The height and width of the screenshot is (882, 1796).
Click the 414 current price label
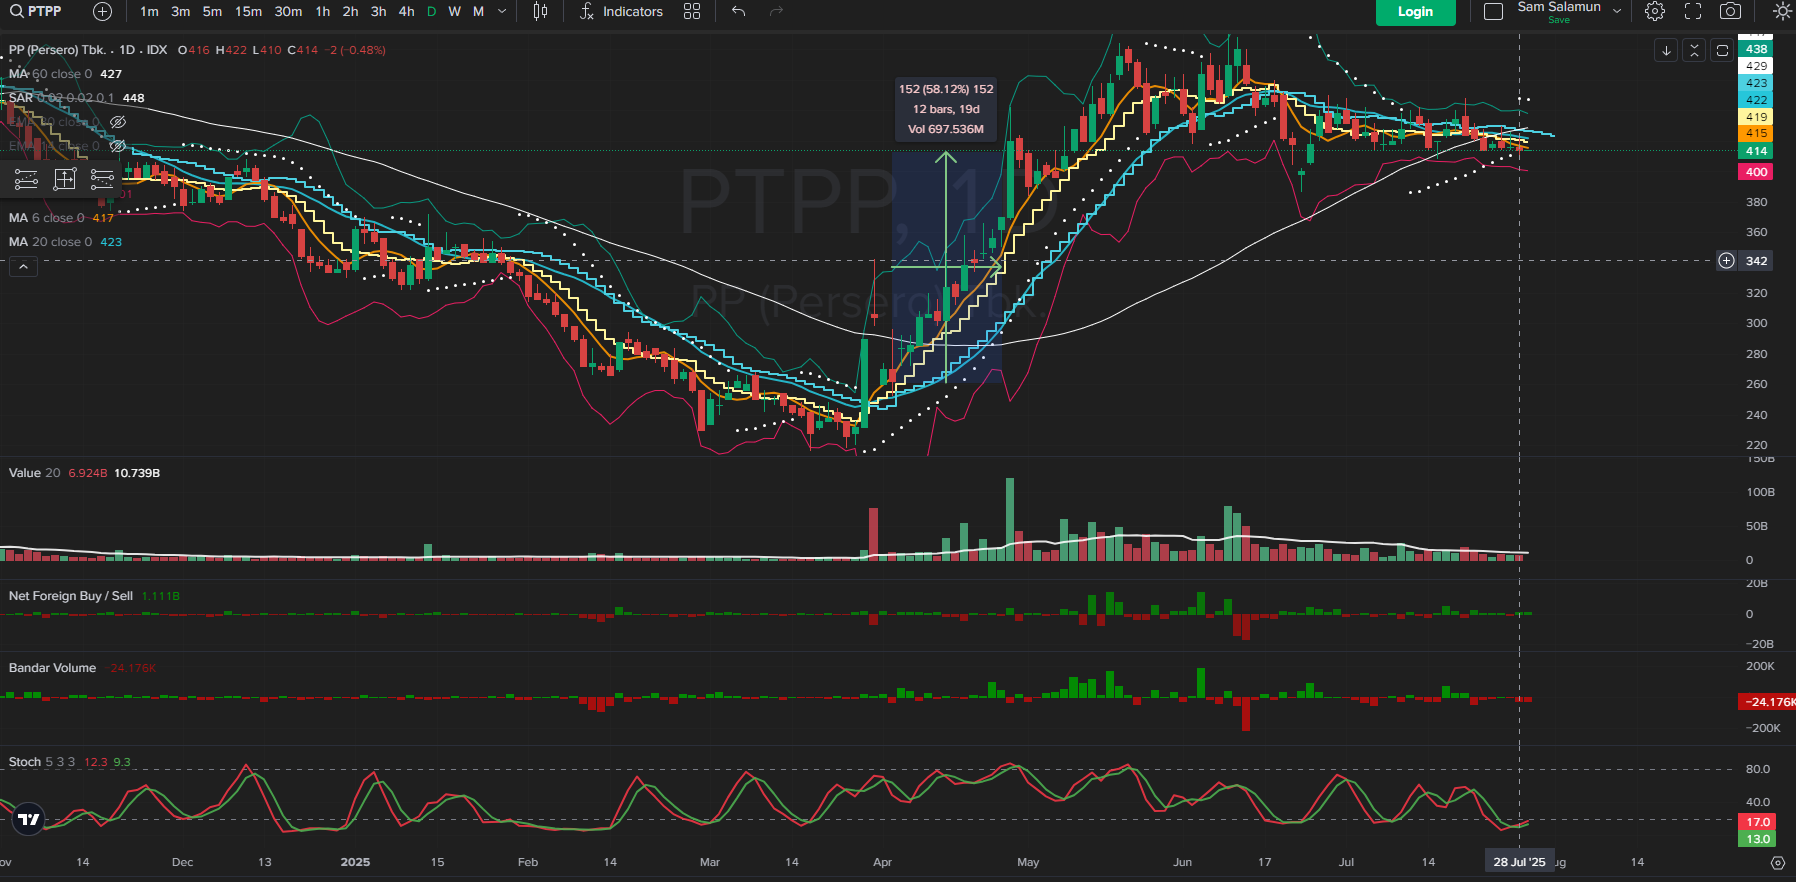[x=1757, y=151]
